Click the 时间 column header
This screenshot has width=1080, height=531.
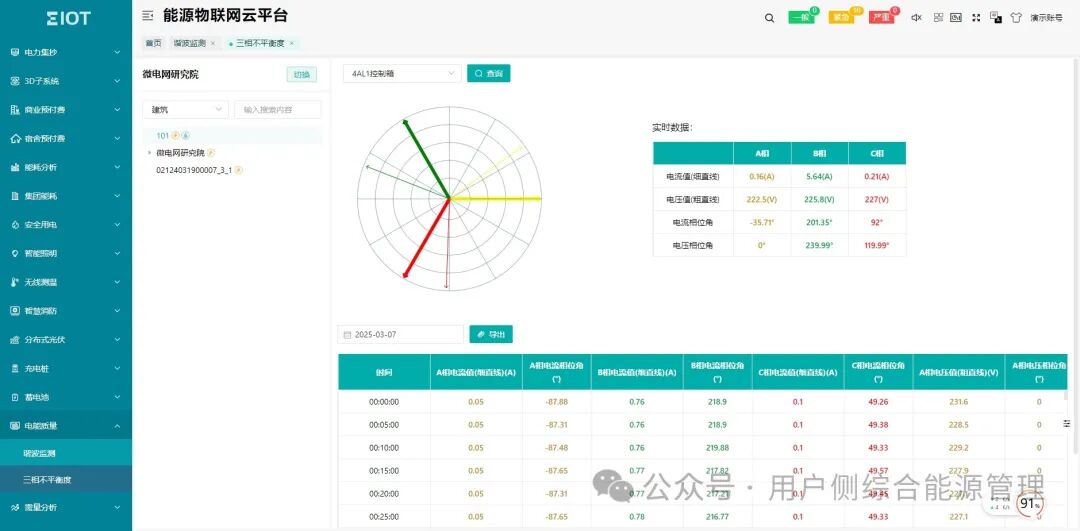pyautogui.click(x=384, y=372)
